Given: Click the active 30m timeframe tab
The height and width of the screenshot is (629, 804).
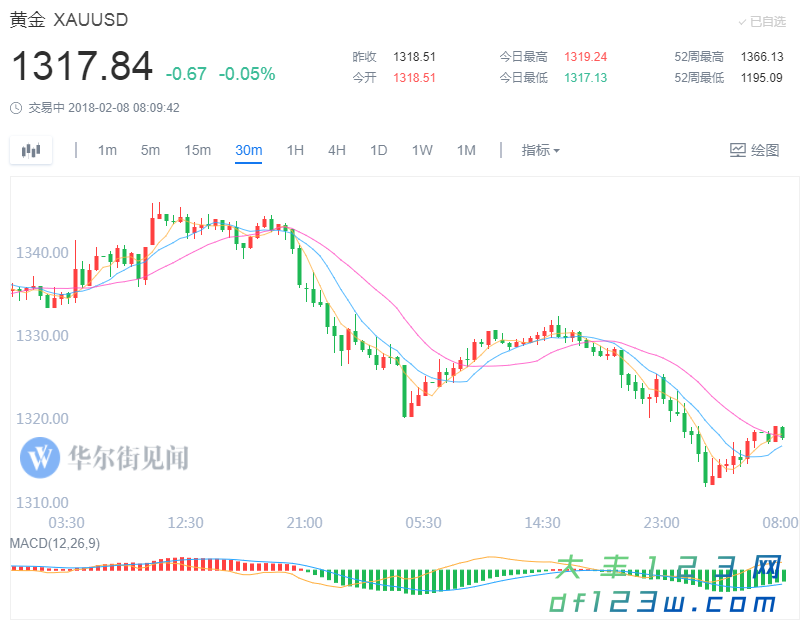Looking at the screenshot, I should click(x=248, y=151).
